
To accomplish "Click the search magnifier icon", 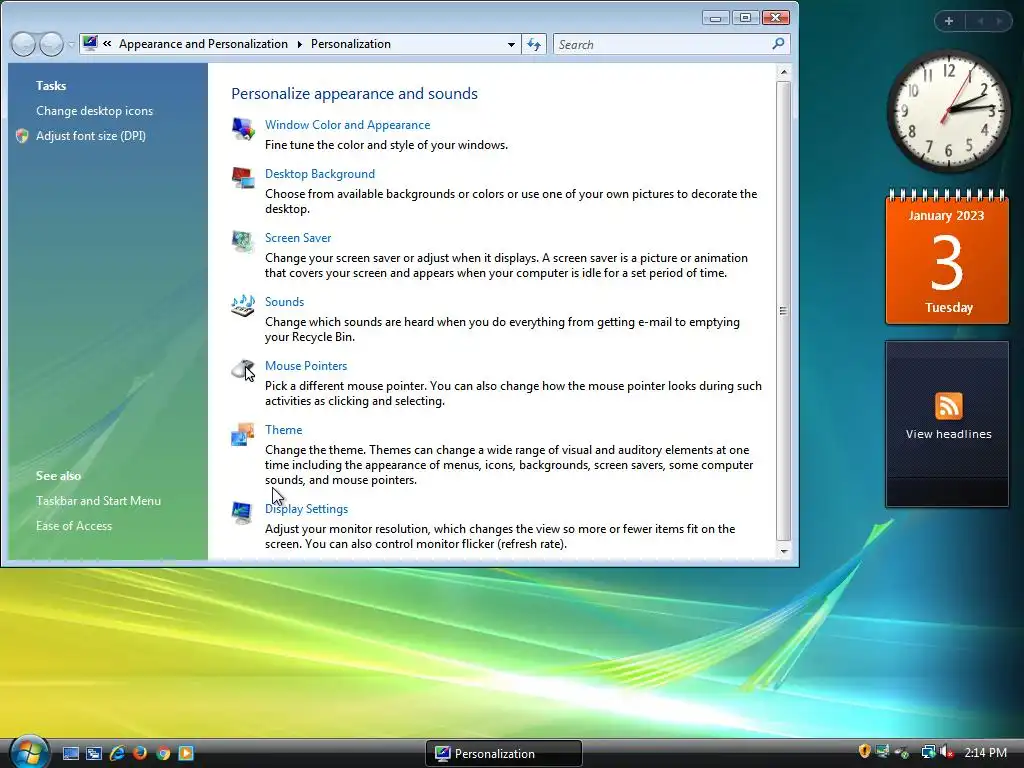I will [778, 44].
